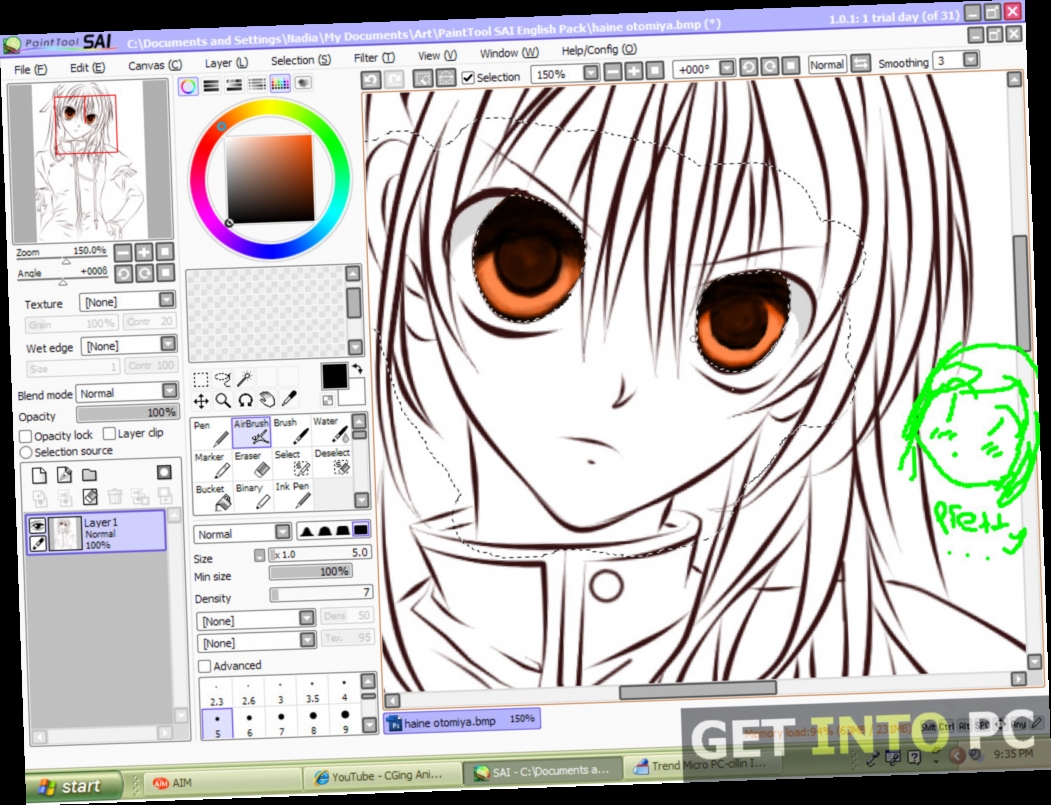
Task: Create a new layer folder
Action: pyautogui.click(x=89, y=475)
